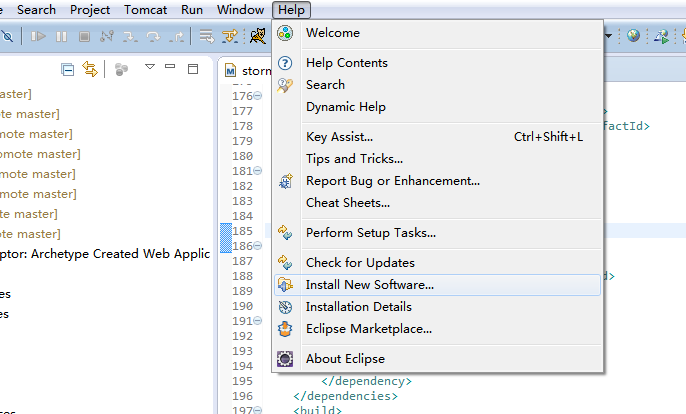Choose Eclipse Marketplace... entry
The image size is (686, 414).
[x=438, y=329]
